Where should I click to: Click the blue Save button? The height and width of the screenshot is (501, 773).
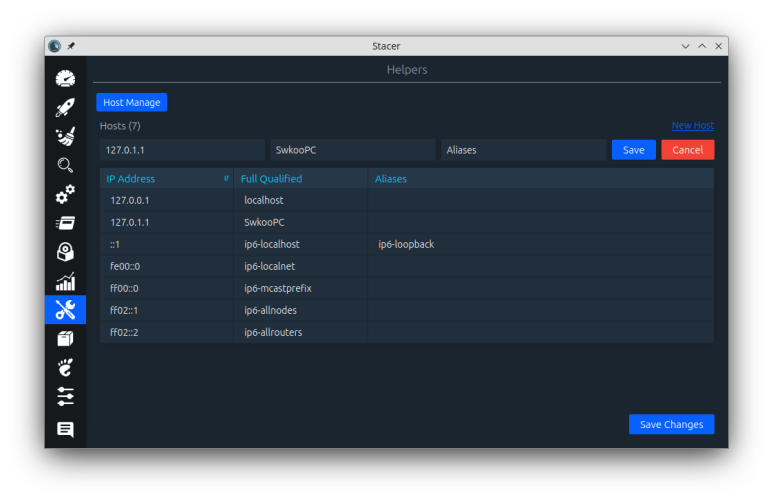point(633,150)
